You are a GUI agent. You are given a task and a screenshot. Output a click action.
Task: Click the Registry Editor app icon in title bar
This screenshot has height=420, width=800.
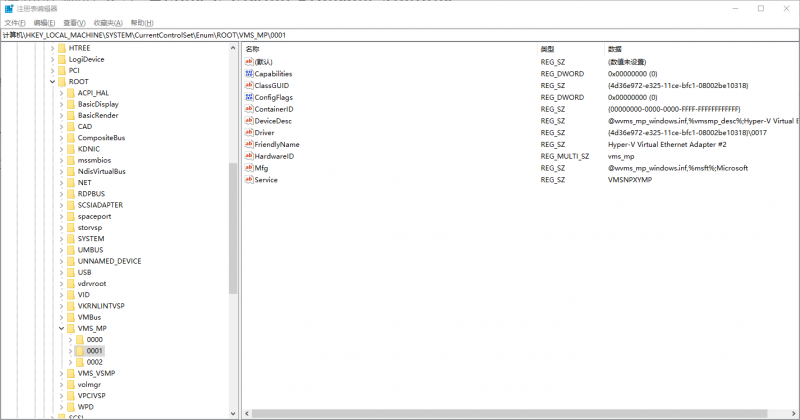8,8
